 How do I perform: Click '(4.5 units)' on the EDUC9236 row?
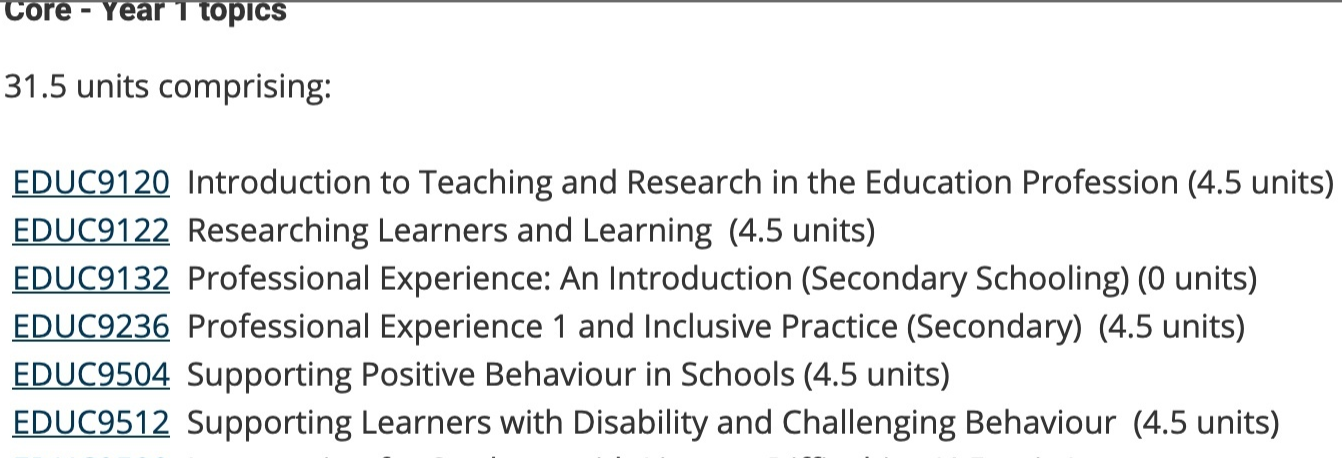[1171, 327]
